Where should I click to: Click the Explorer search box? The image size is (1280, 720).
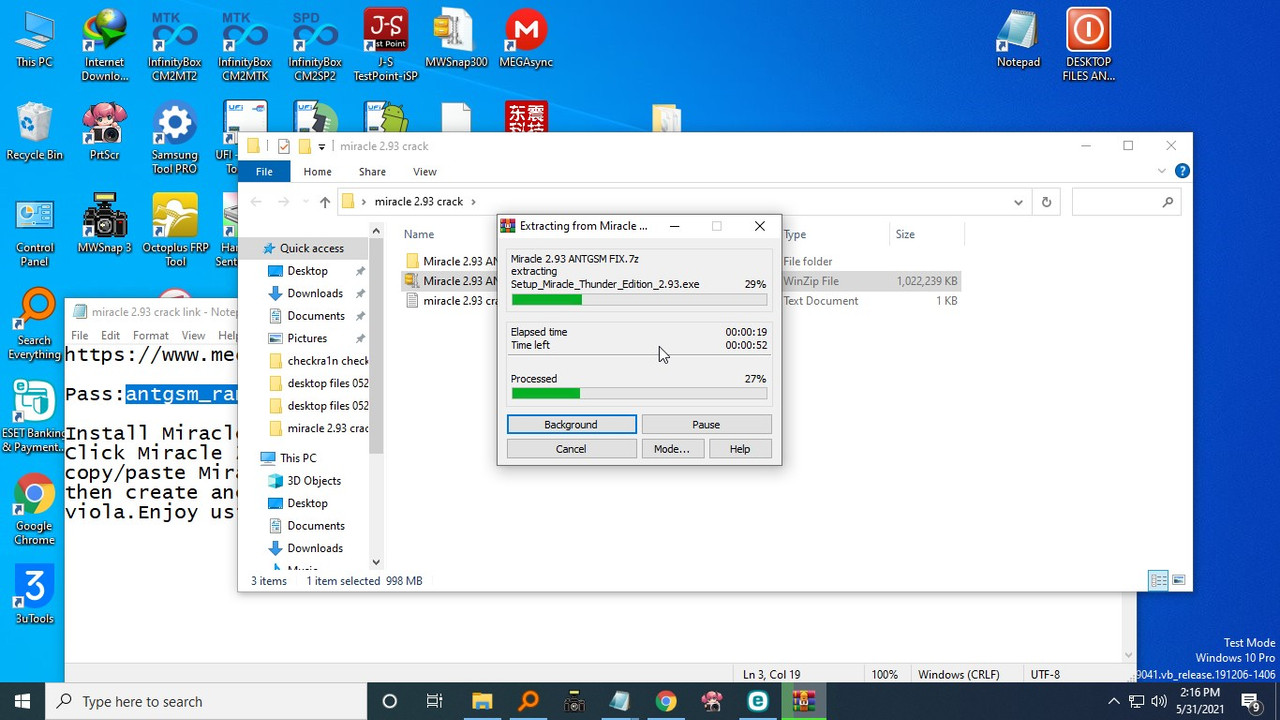1125,202
